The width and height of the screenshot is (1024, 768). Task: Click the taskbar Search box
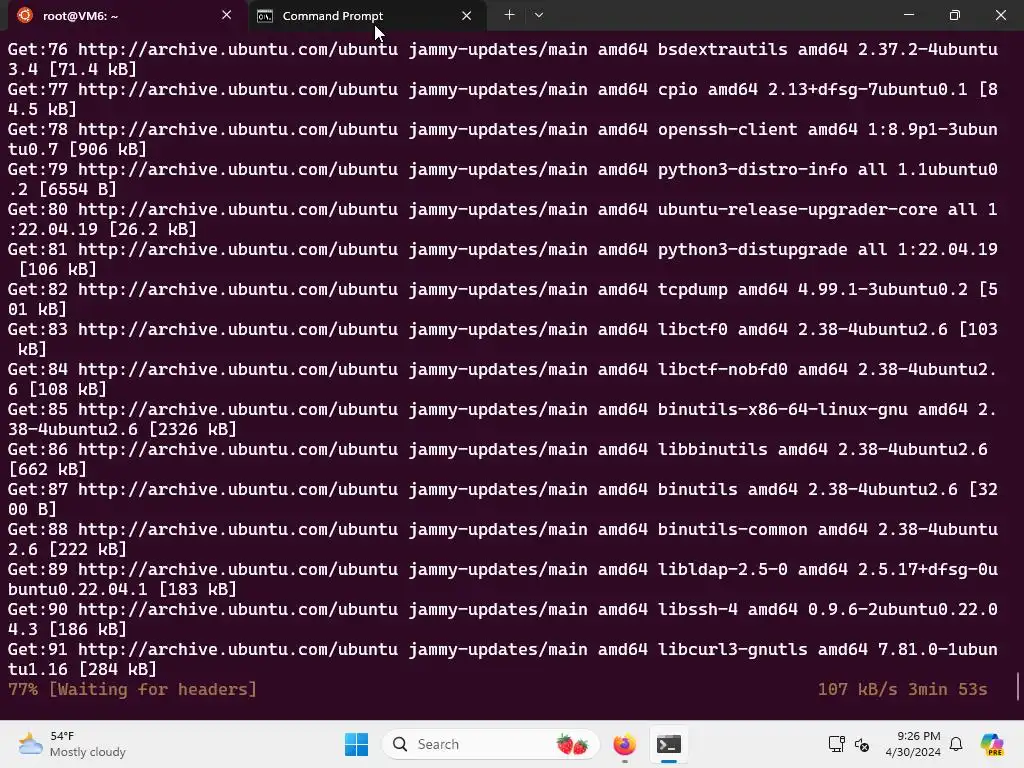point(490,744)
